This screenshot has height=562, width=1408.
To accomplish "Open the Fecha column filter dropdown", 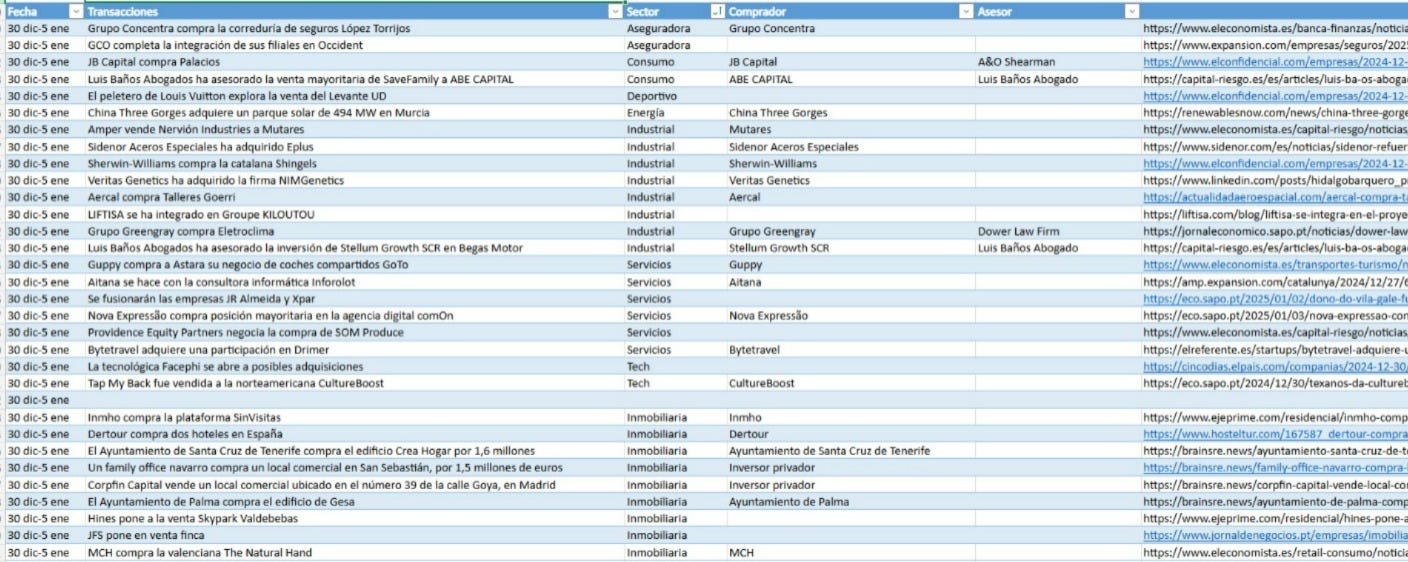I will 76,11.
